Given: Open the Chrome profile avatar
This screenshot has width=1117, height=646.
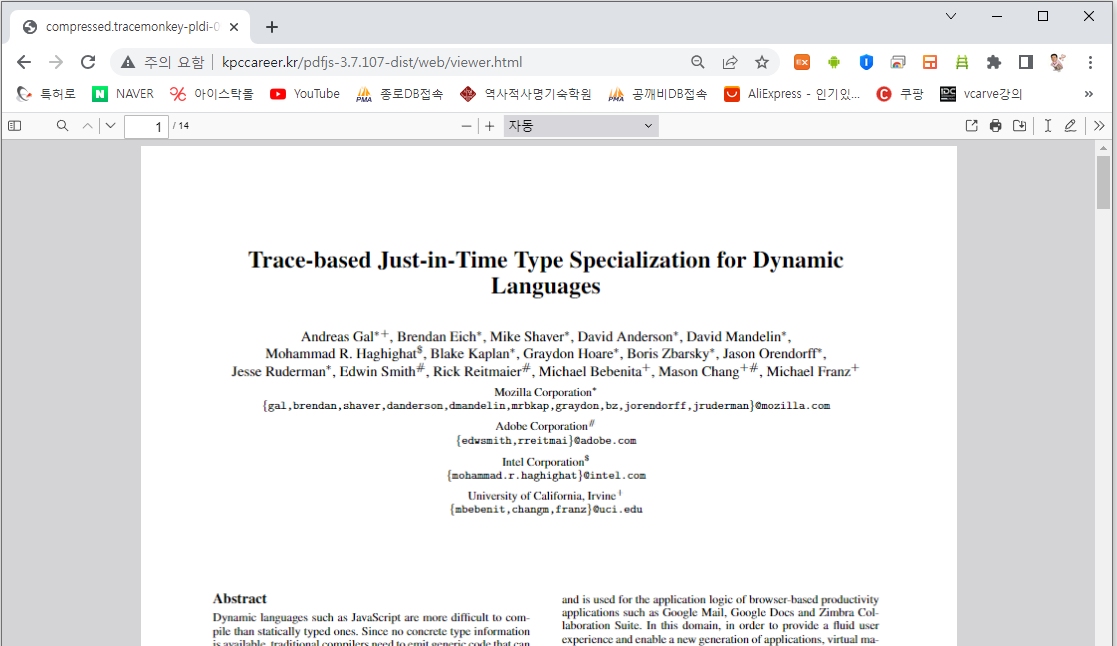Looking at the screenshot, I should 1058,62.
